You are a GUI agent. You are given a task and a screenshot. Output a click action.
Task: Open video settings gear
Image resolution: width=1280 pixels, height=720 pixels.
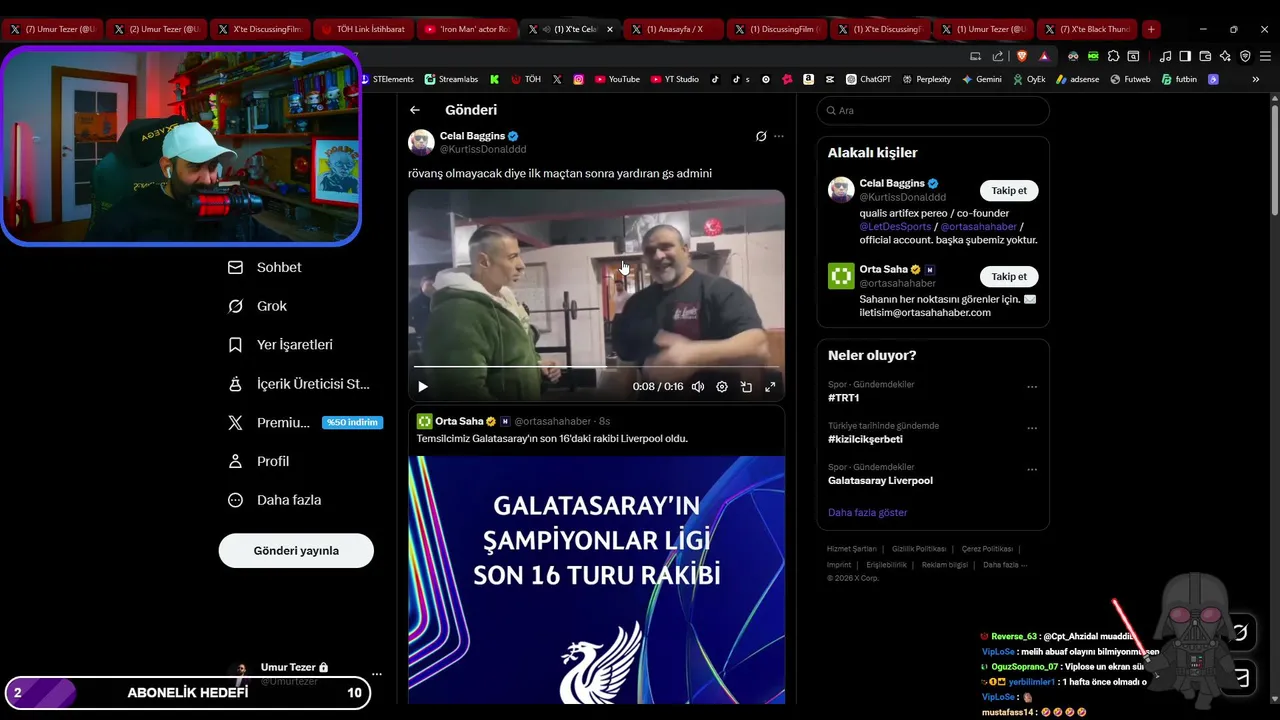click(x=722, y=387)
